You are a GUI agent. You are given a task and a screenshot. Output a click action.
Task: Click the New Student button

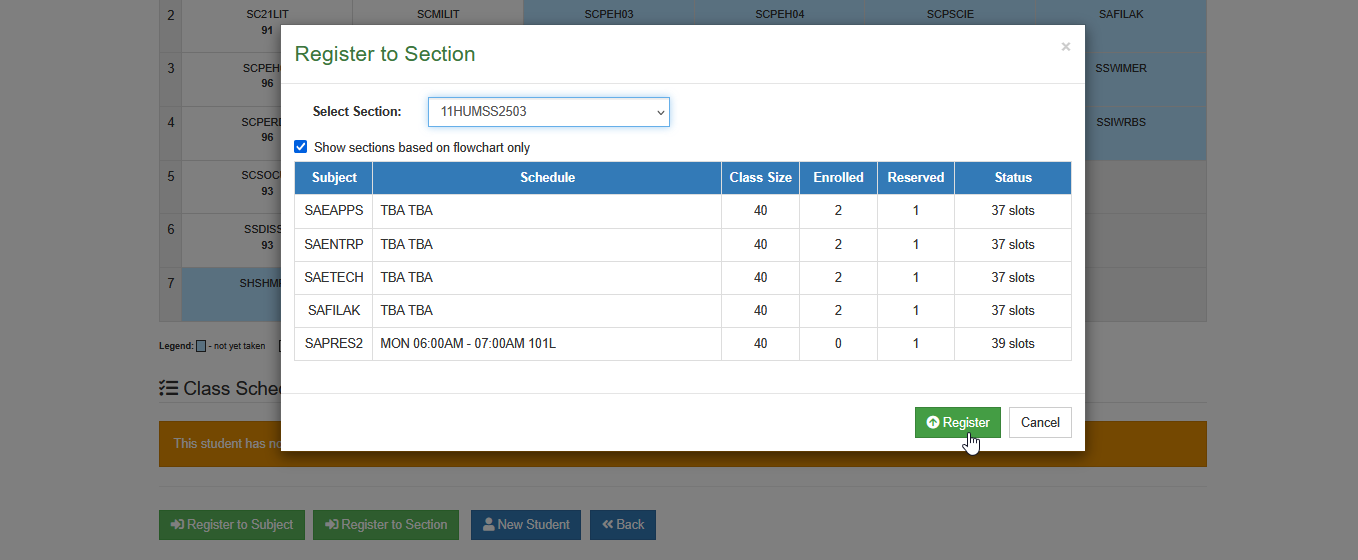pyautogui.click(x=526, y=525)
